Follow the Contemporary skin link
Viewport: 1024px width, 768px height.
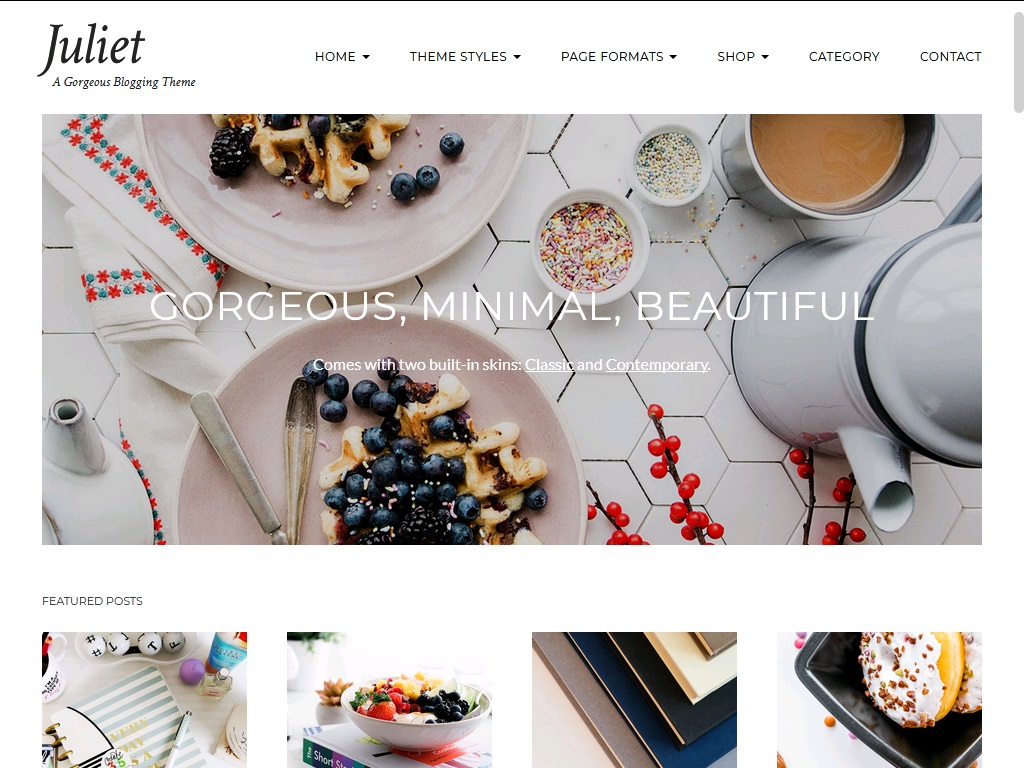[x=656, y=364]
